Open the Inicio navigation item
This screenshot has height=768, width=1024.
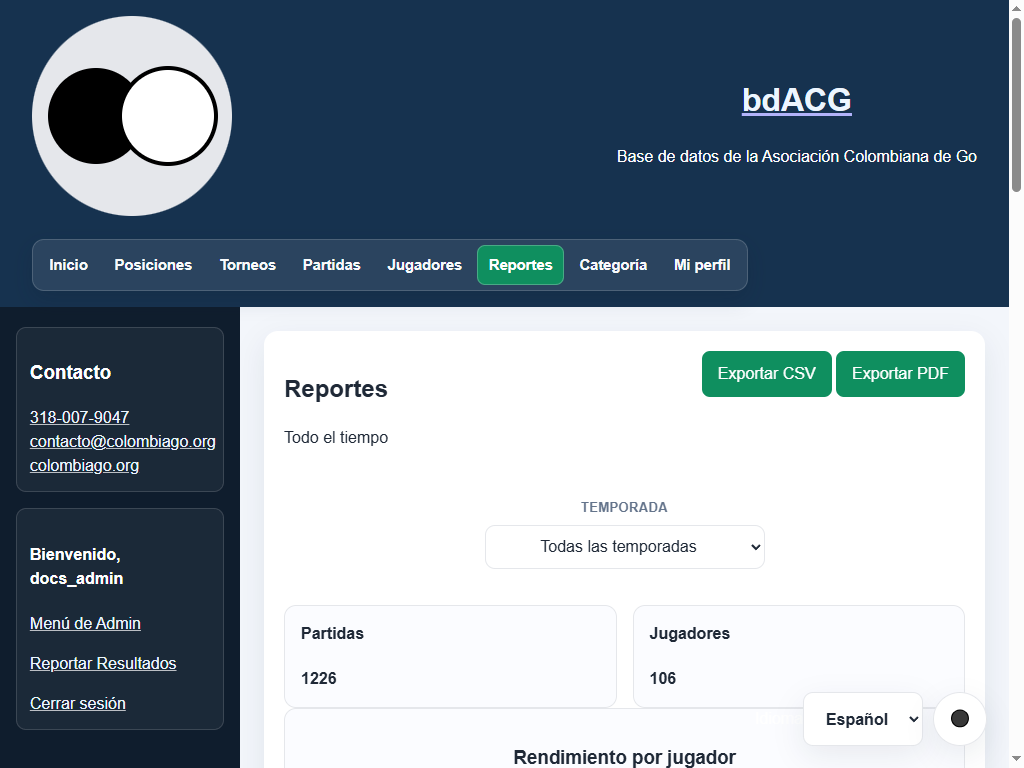coord(69,265)
